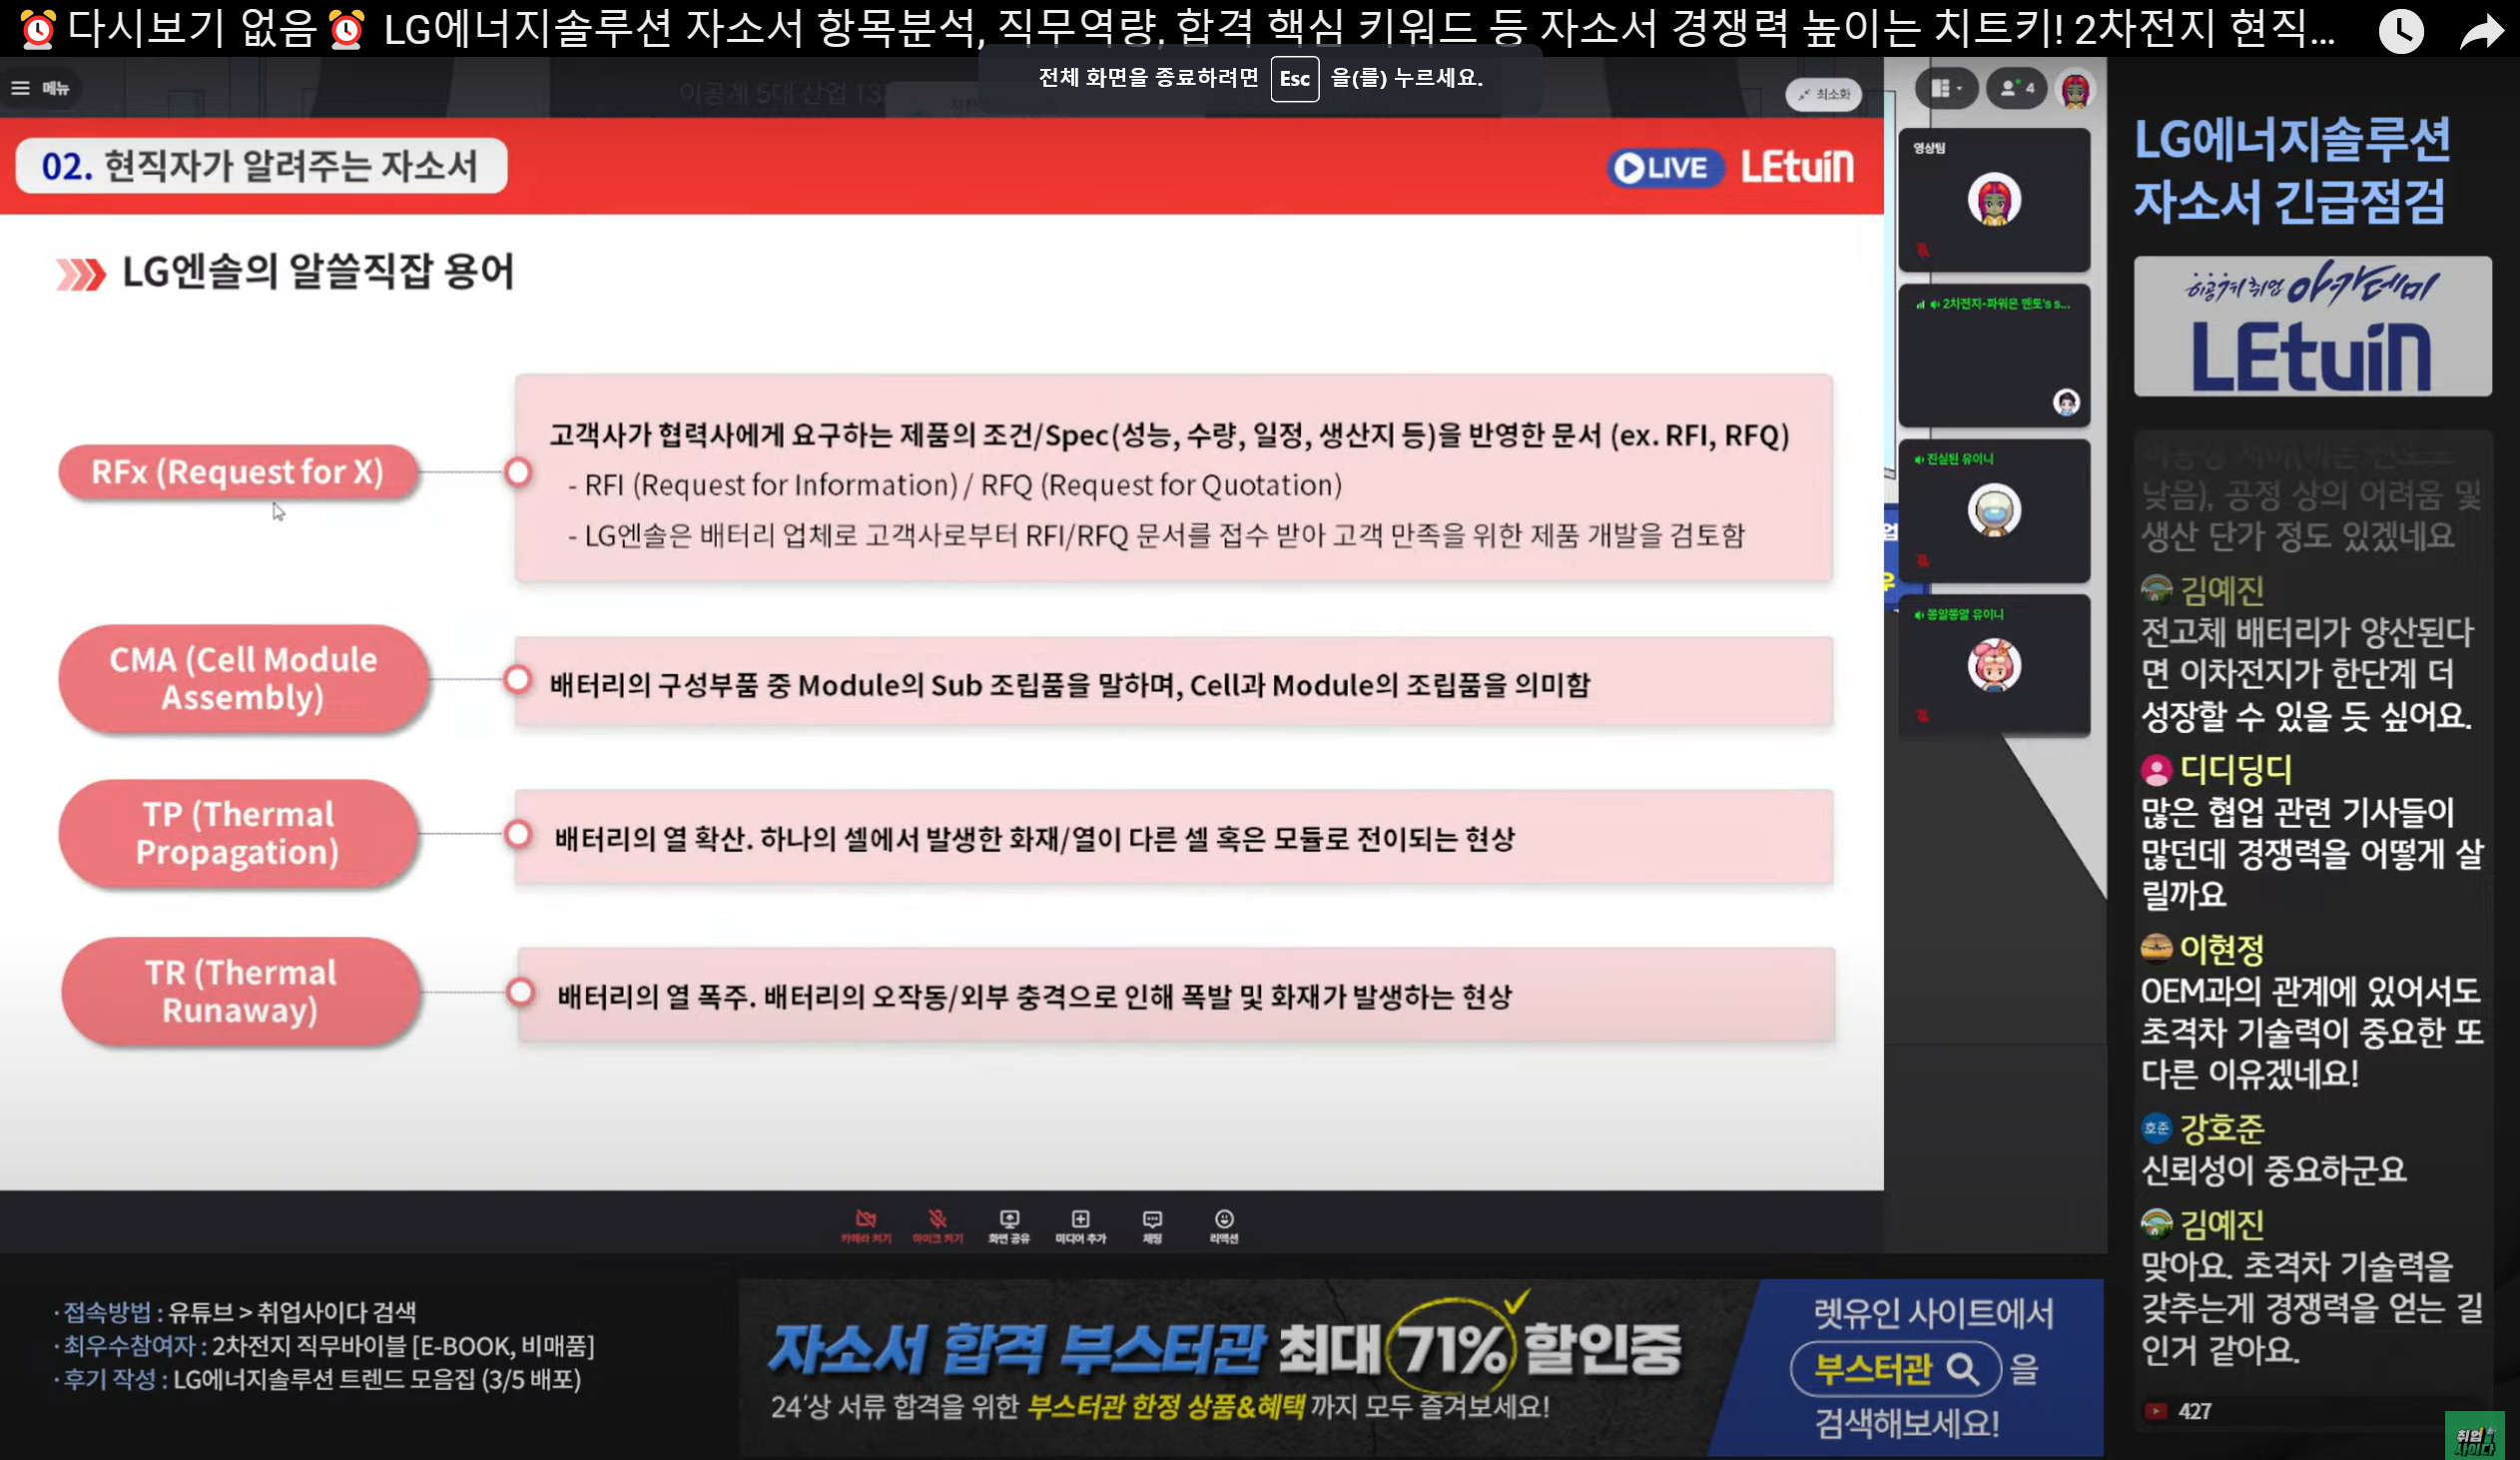The width and height of the screenshot is (2520, 1460).
Task: Click the '최우수참여자 : 2차전지 직무바이블' line
Action: coord(324,1346)
